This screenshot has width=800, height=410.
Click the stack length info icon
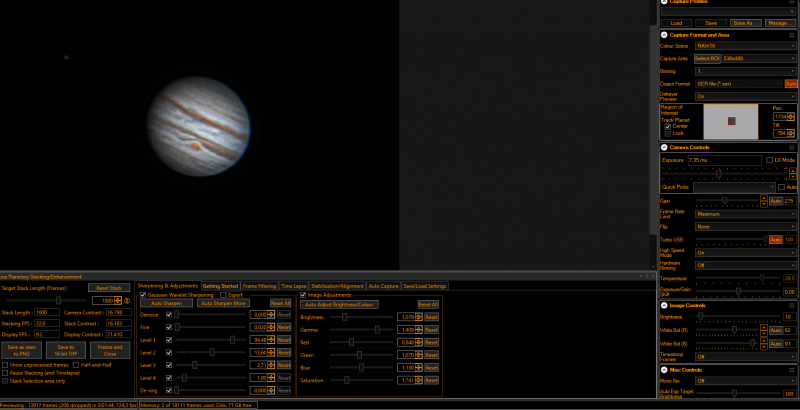[127, 301]
